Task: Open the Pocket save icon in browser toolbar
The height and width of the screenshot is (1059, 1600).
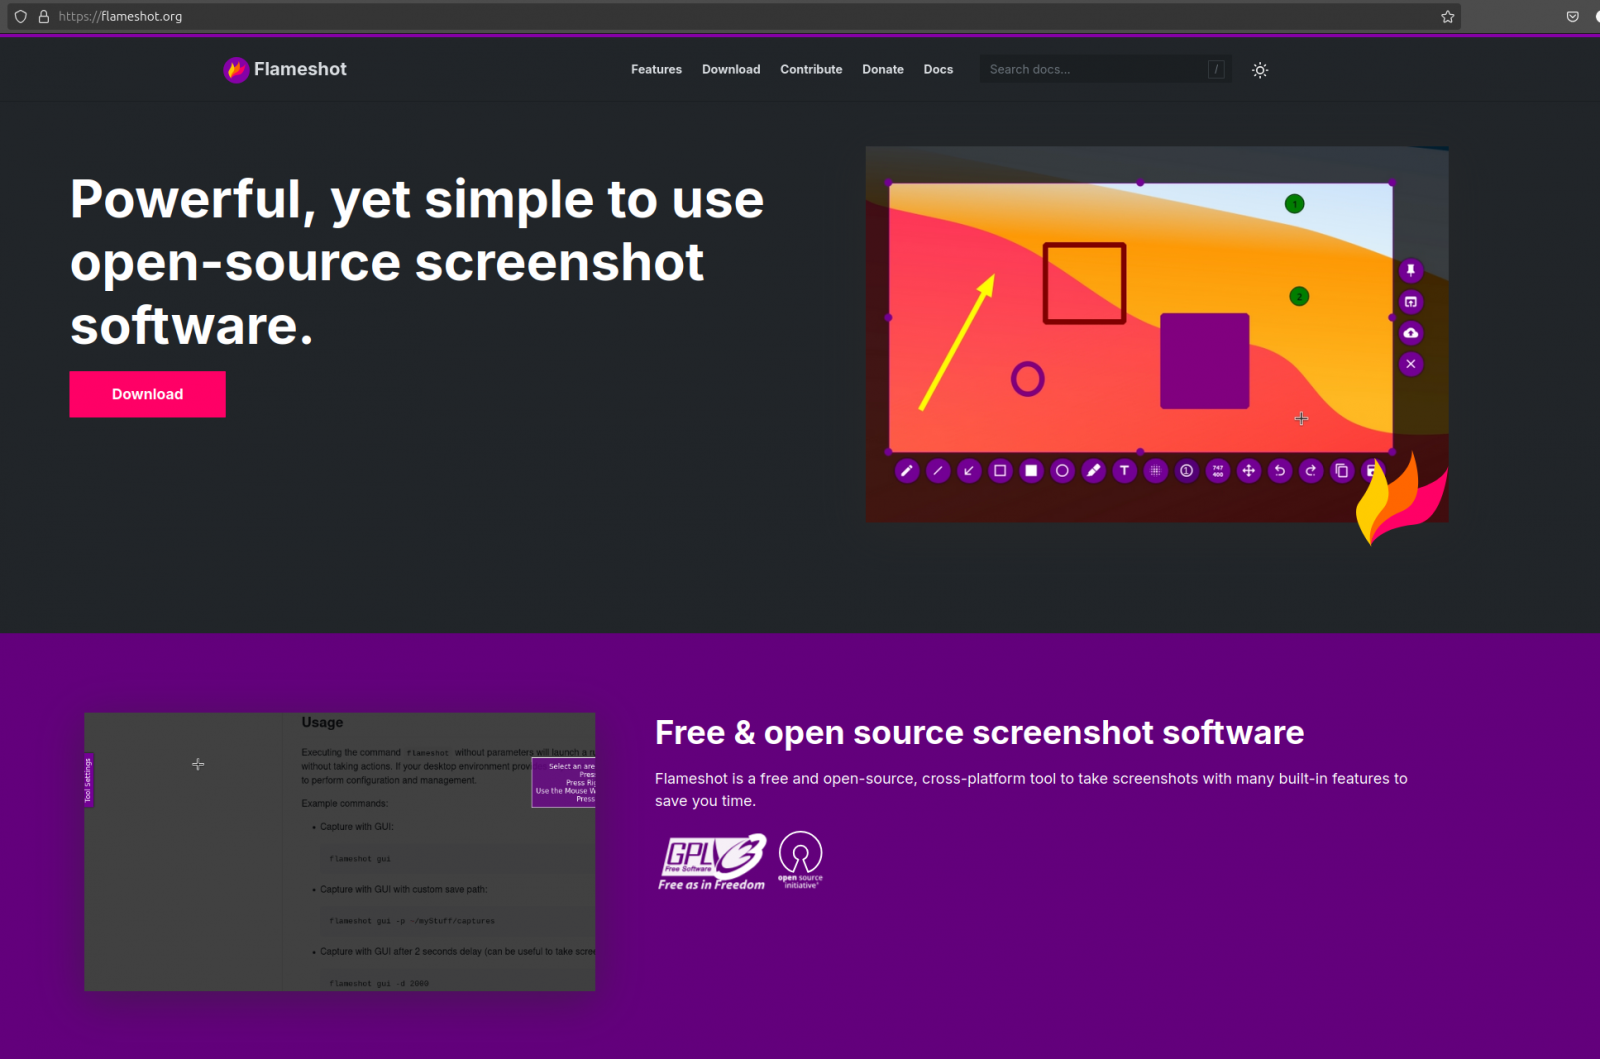Action: point(1572,16)
